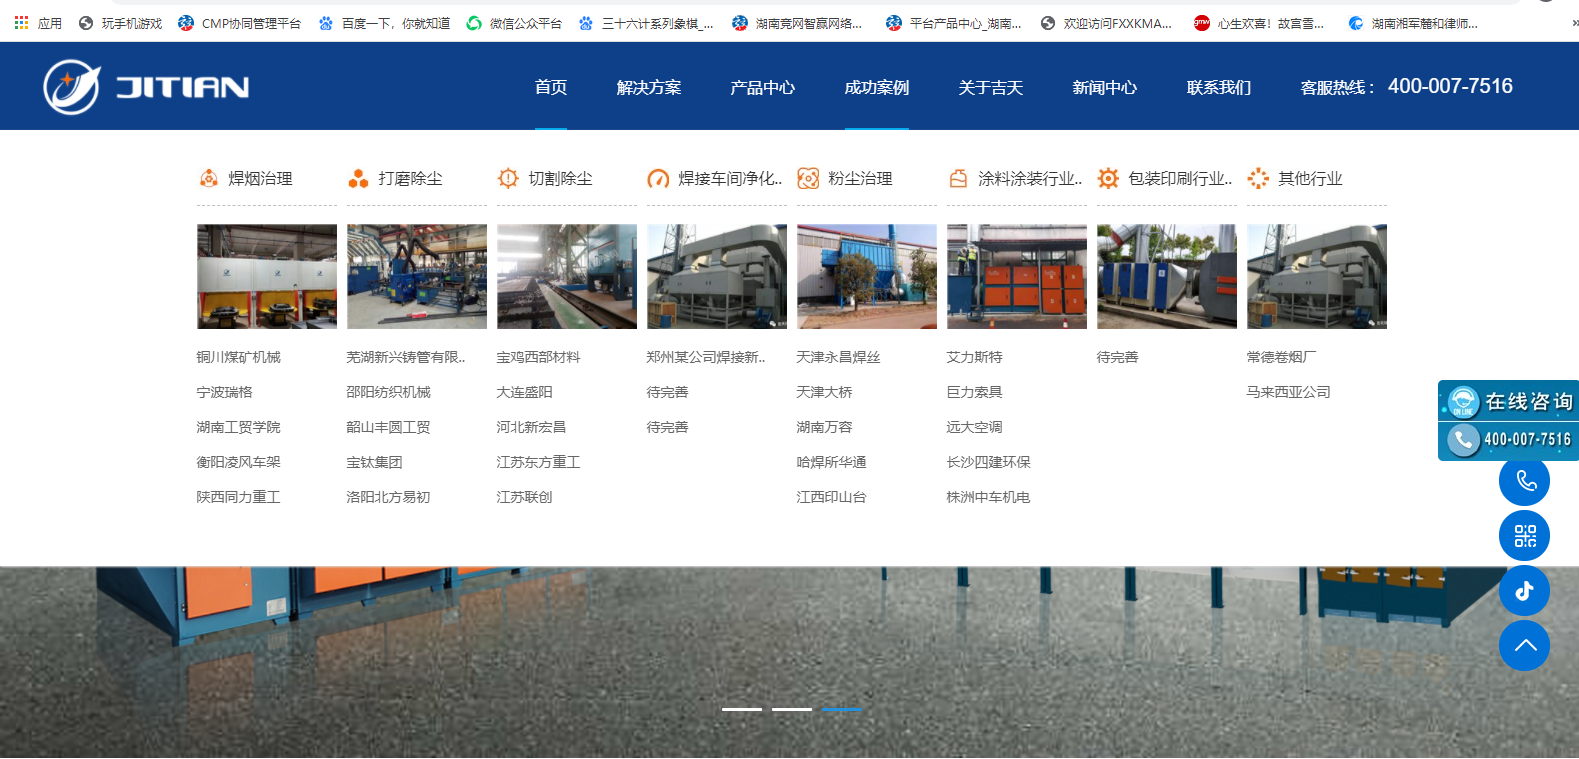
Task: Click the JITIAN logo in header
Action: [x=146, y=87]
